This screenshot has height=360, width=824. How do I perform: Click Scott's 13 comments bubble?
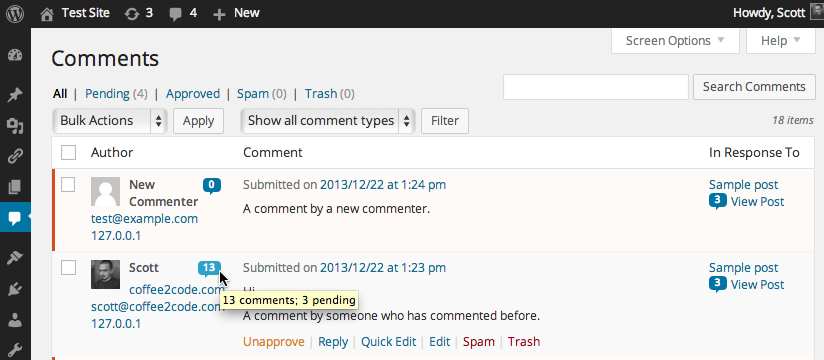pyautogui.click(x=209, y=269)
